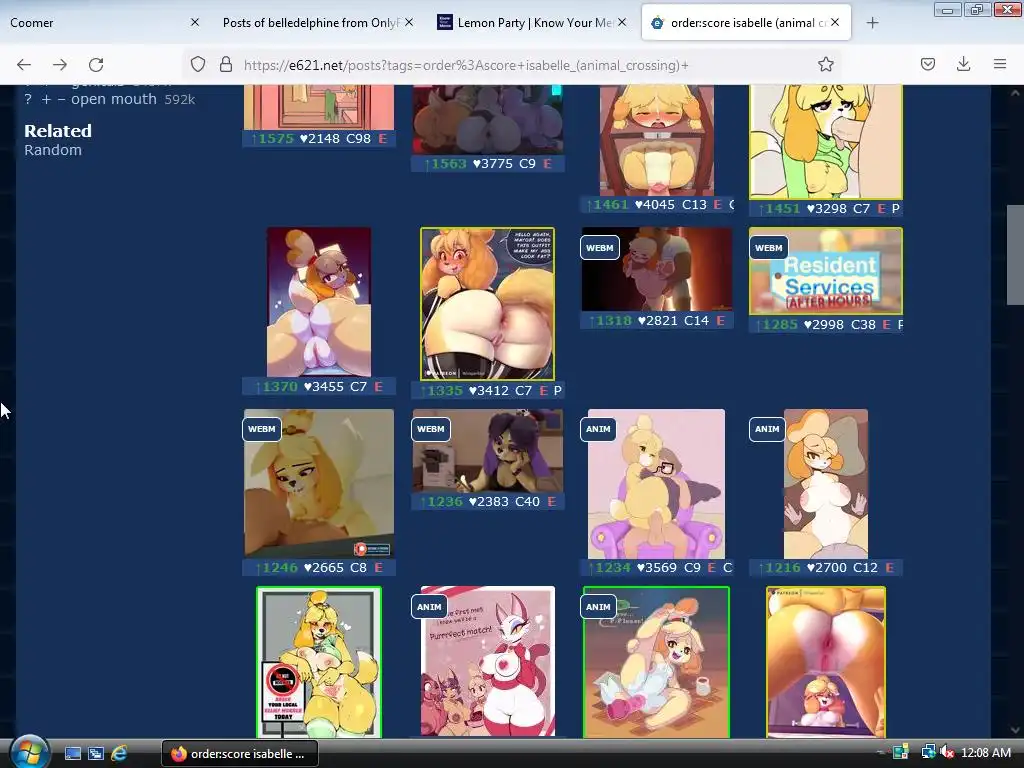The width and height of the screenshot is (1024, 768).
Task: Exclude open mouth tag with the – link
Action: (x=61, y=99)
